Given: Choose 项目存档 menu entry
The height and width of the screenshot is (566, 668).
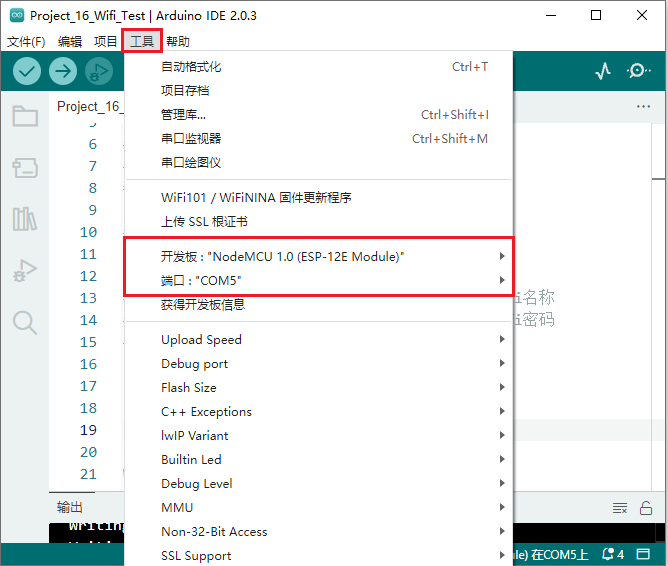Looking at the screenshot, I should point(319,91).
